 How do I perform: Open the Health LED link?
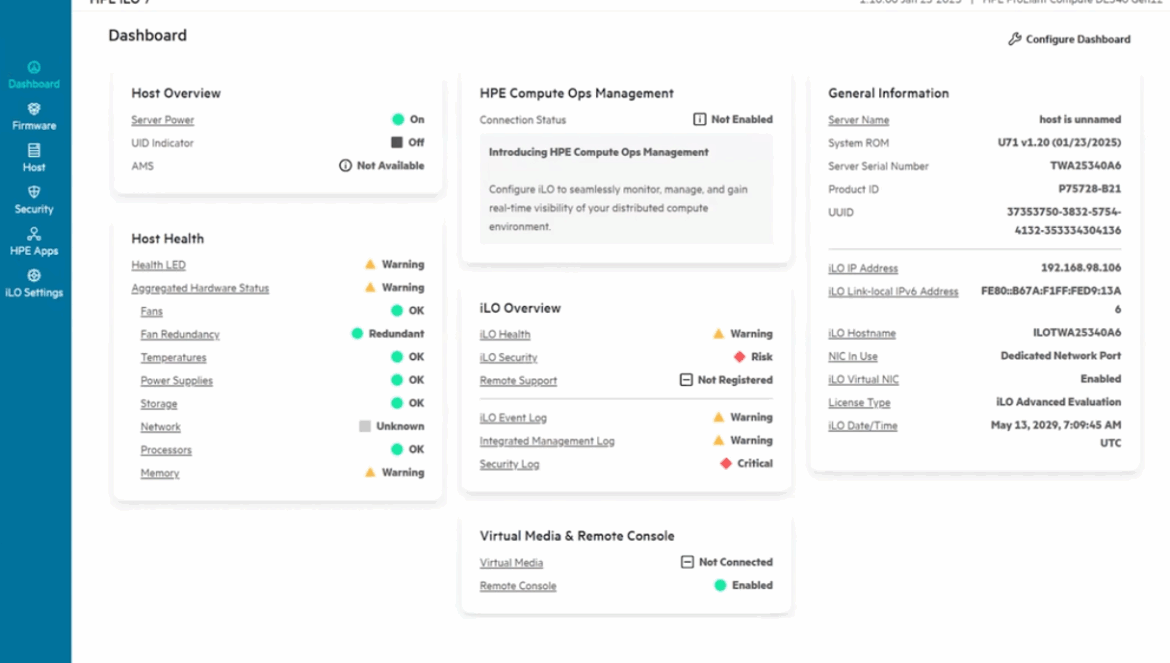[x=158, y=265]
